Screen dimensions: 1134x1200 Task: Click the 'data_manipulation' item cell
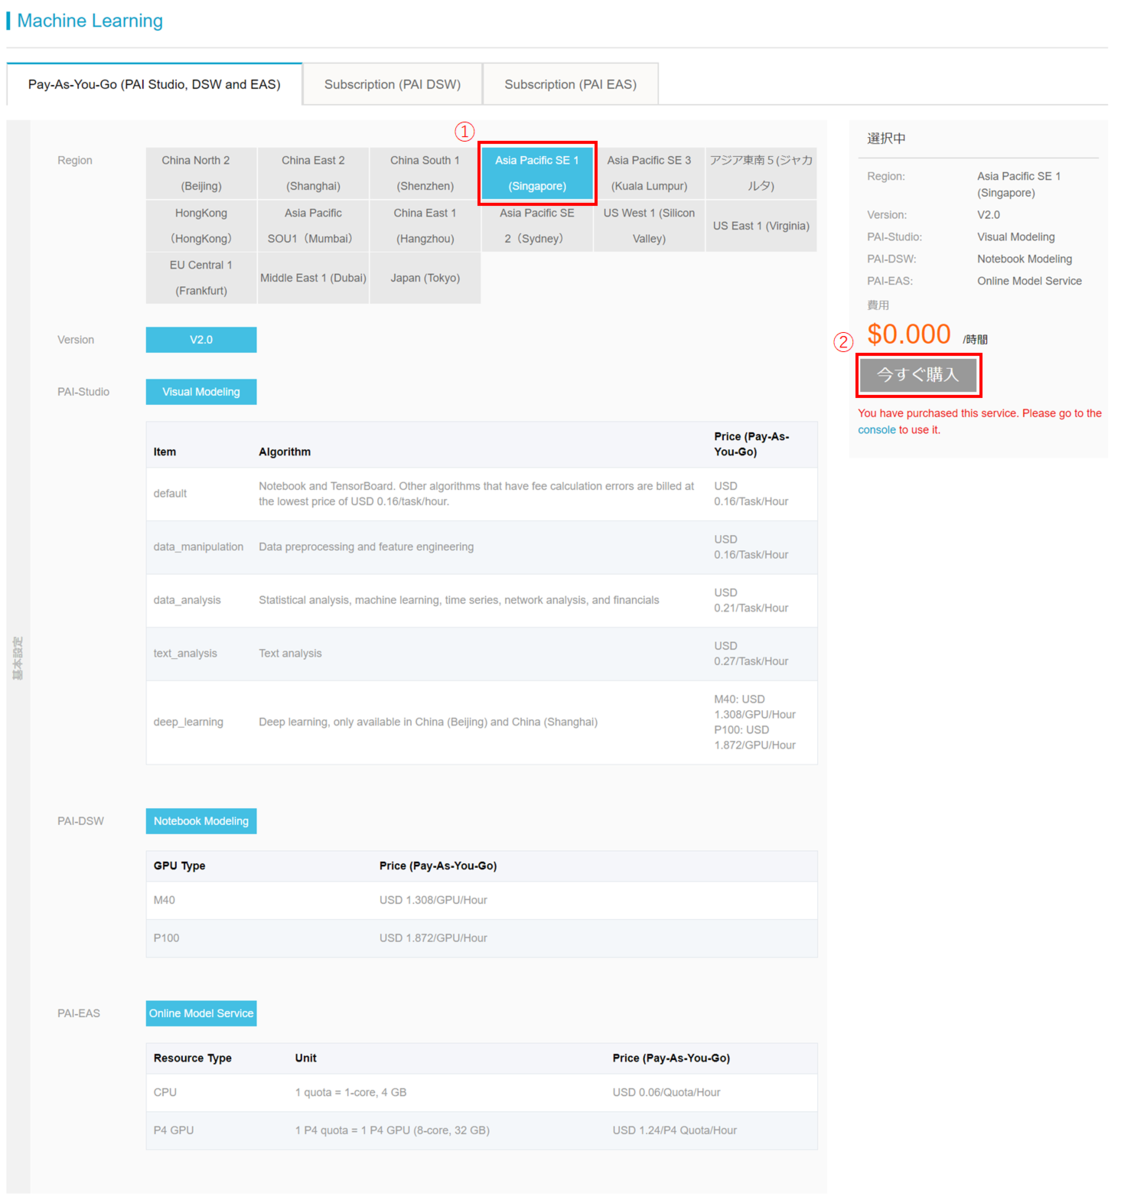click(x=198, y=547)
